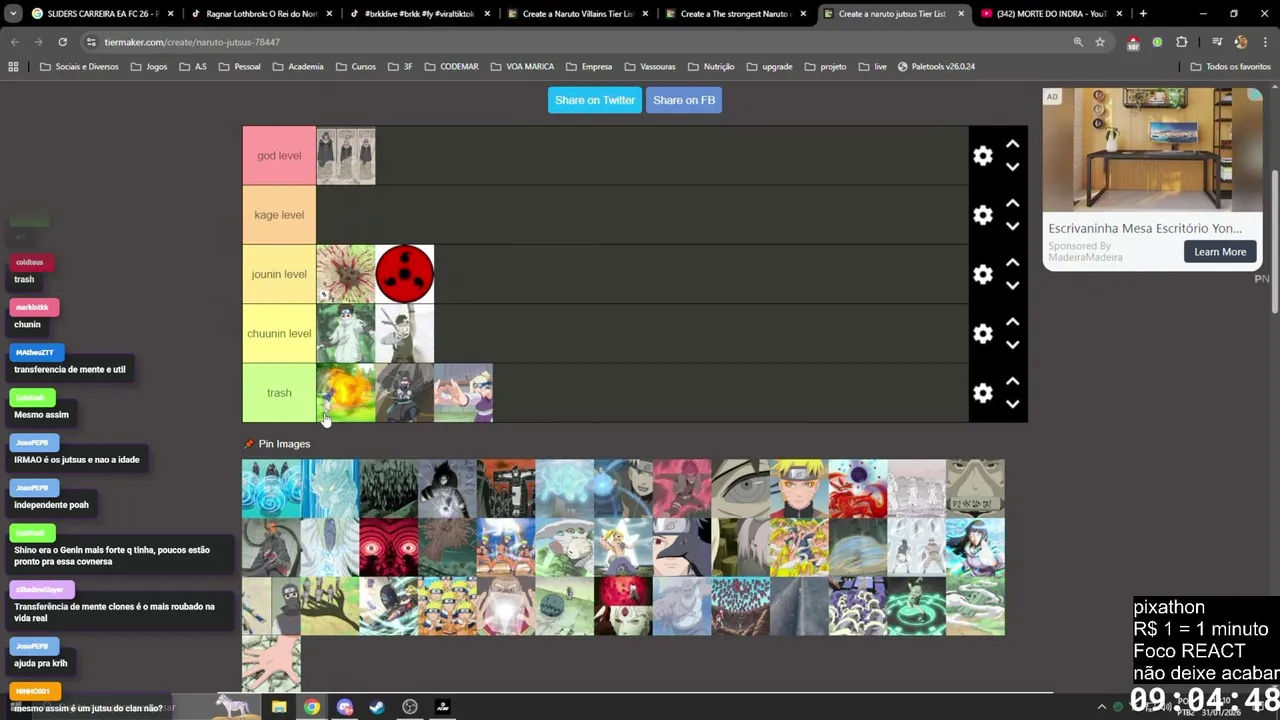Image resolution: width=1280 pixels, height=720 pixels.
Task: Open CODEMAR bookmark folder
Action: click(x=451, y=67)
